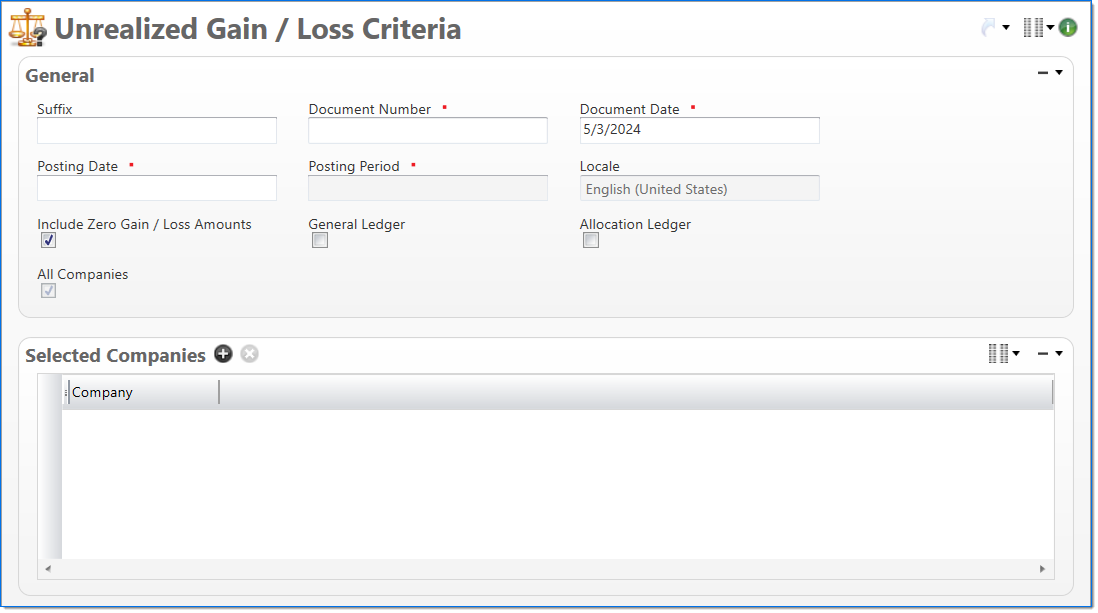Viewport: 1098px width, 613px height.
Task: Click the Company column header
Action: [x=142, y=393]
